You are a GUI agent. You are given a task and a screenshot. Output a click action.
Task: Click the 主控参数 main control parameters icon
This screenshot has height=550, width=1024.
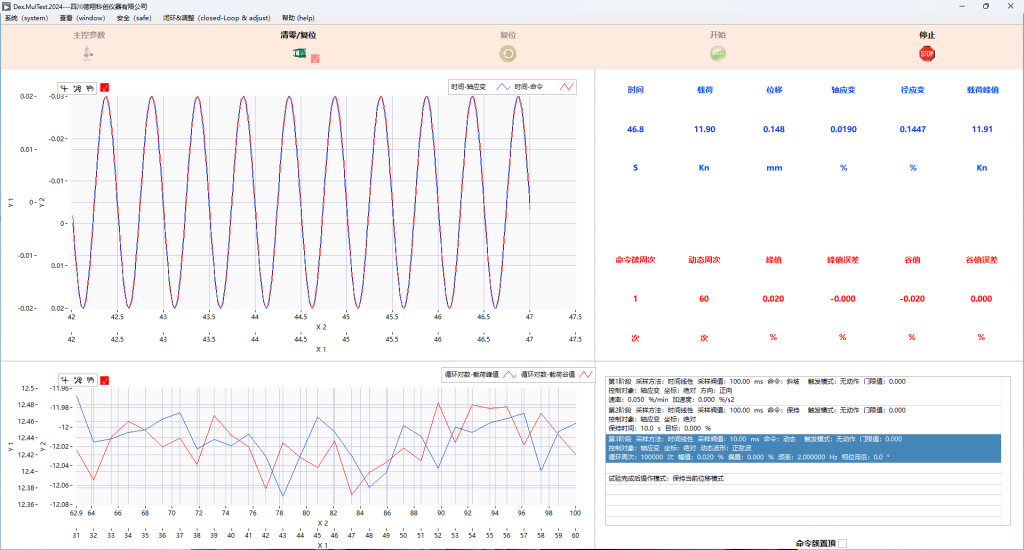point(88,54)
